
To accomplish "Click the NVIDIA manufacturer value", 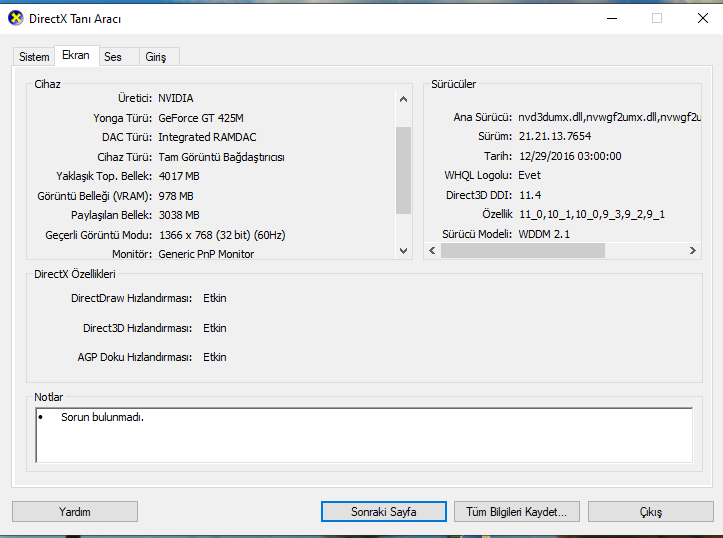I will pos(176,98).
